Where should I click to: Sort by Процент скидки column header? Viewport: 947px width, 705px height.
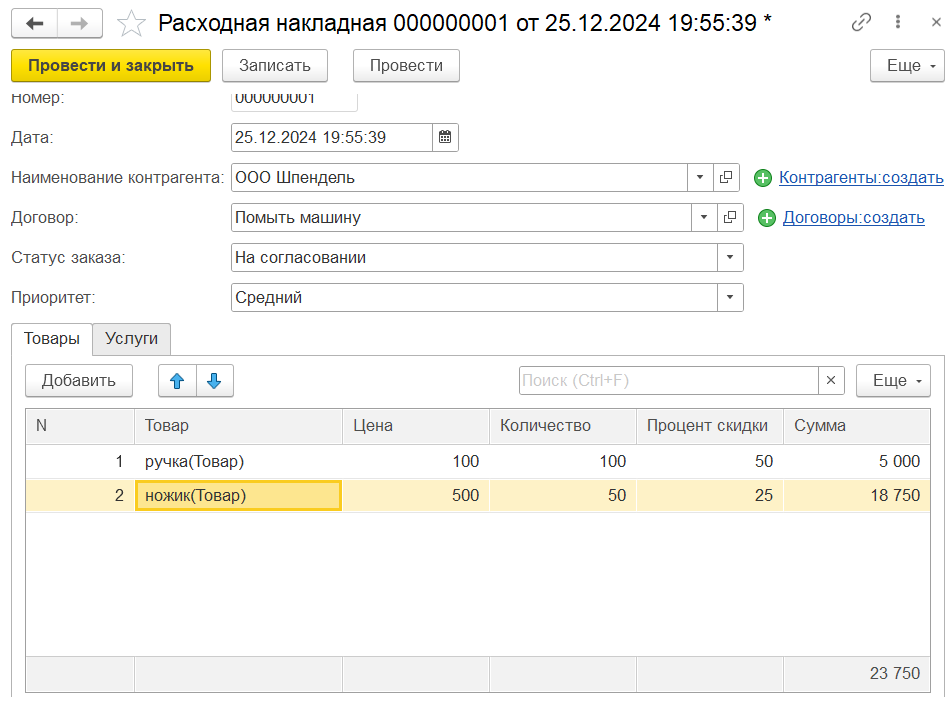[x=710, y=426]
